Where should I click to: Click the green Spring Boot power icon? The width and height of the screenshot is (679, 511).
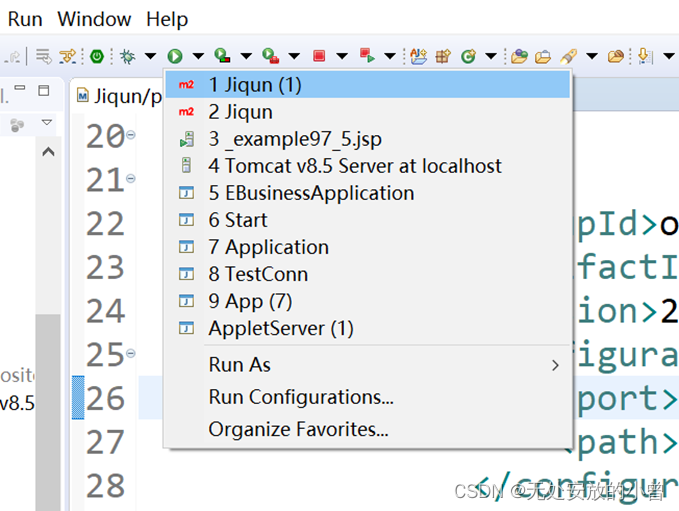pyautogui.click(x=97, y=56)
